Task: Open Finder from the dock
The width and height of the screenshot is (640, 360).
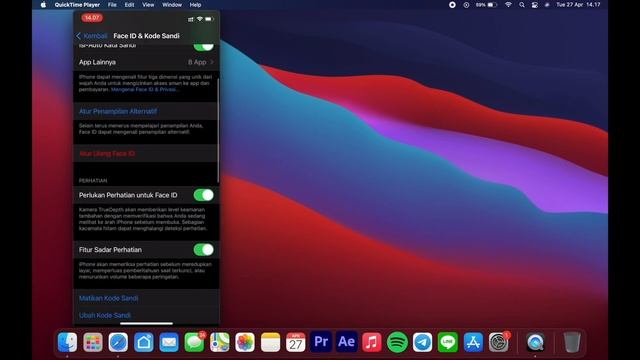Action: pyautogui.click(x=67, y=342)
